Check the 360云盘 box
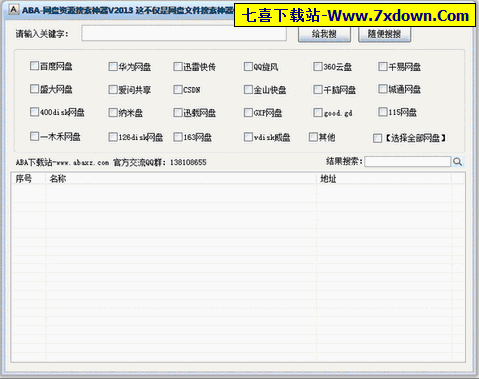This screenshot has width=479, height=379. tap(318, 67)
